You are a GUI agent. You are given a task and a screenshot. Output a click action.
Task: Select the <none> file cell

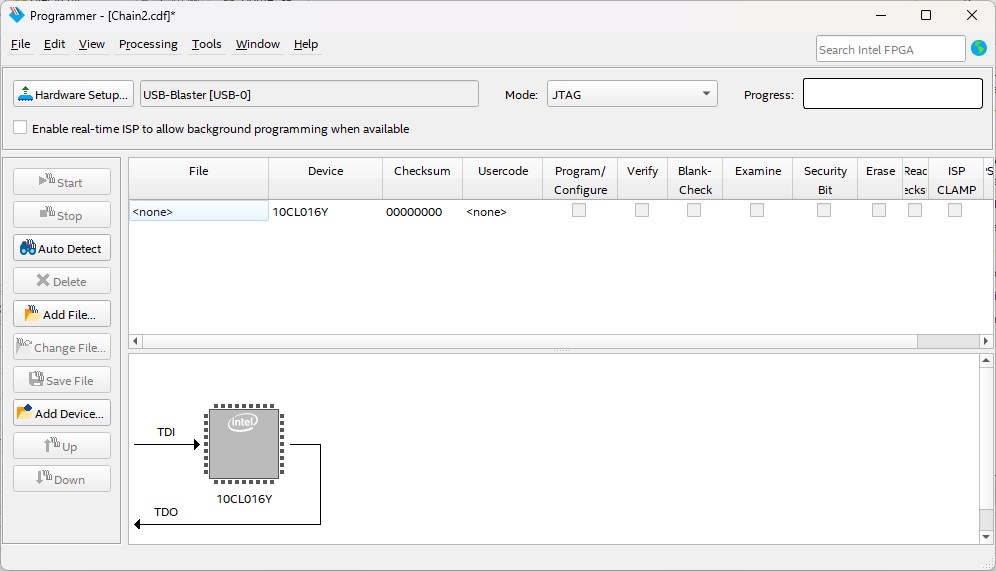coord(198,211)
